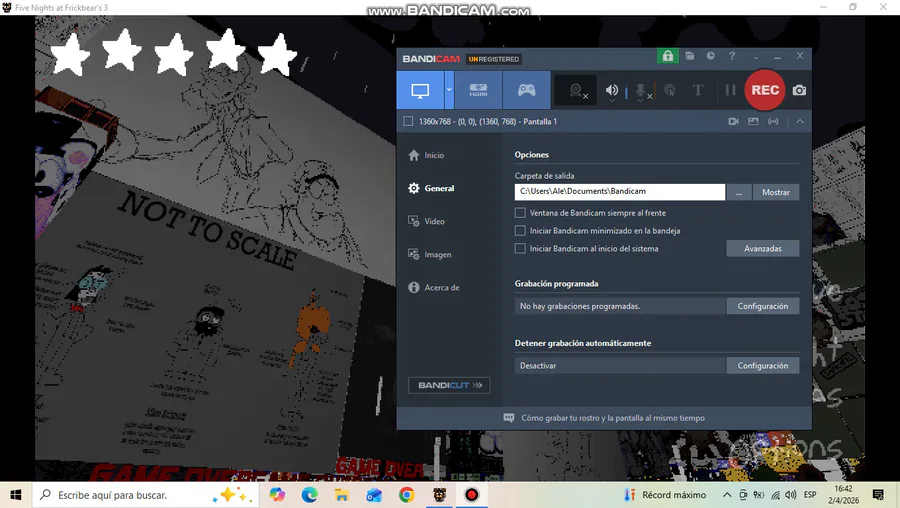The image size is (900, 508).
Task: Open the videos list camcorder icon
Action: coord(733,122)
